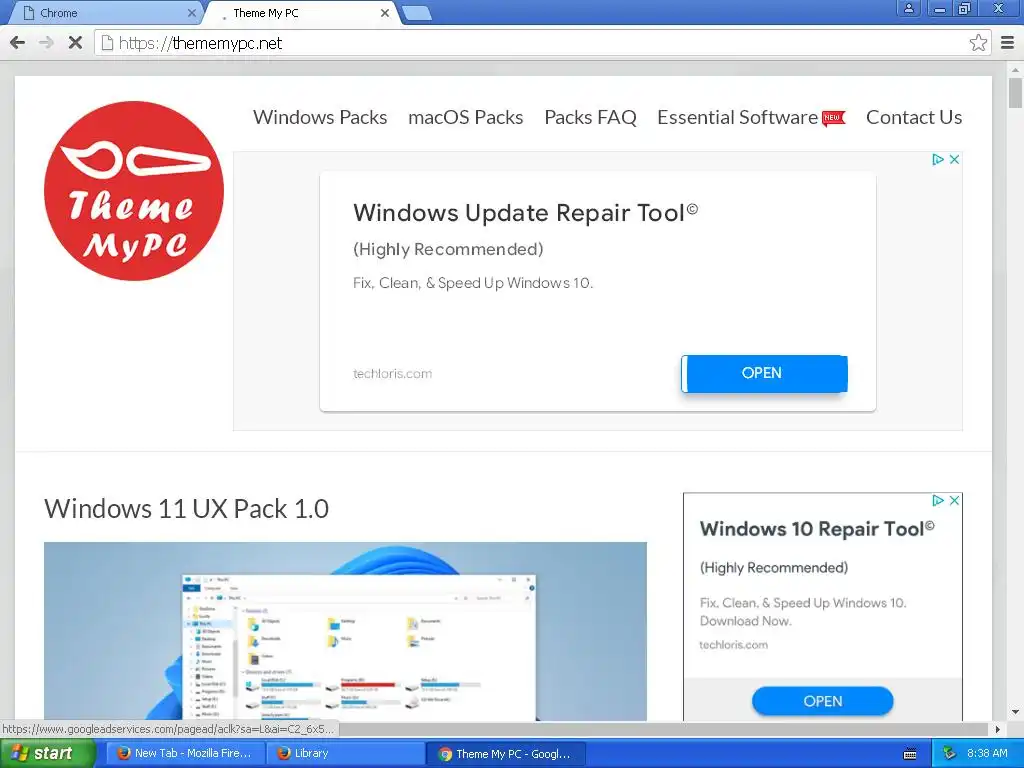Stop page loading with the X button

pos(75,43)
